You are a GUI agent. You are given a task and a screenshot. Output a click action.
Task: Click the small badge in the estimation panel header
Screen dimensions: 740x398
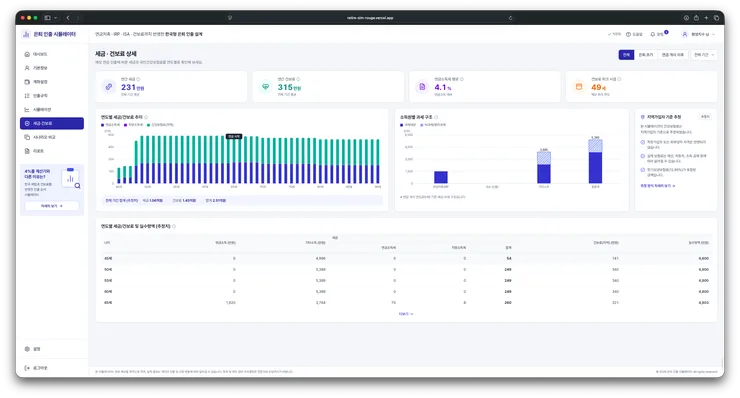(705, 117)
